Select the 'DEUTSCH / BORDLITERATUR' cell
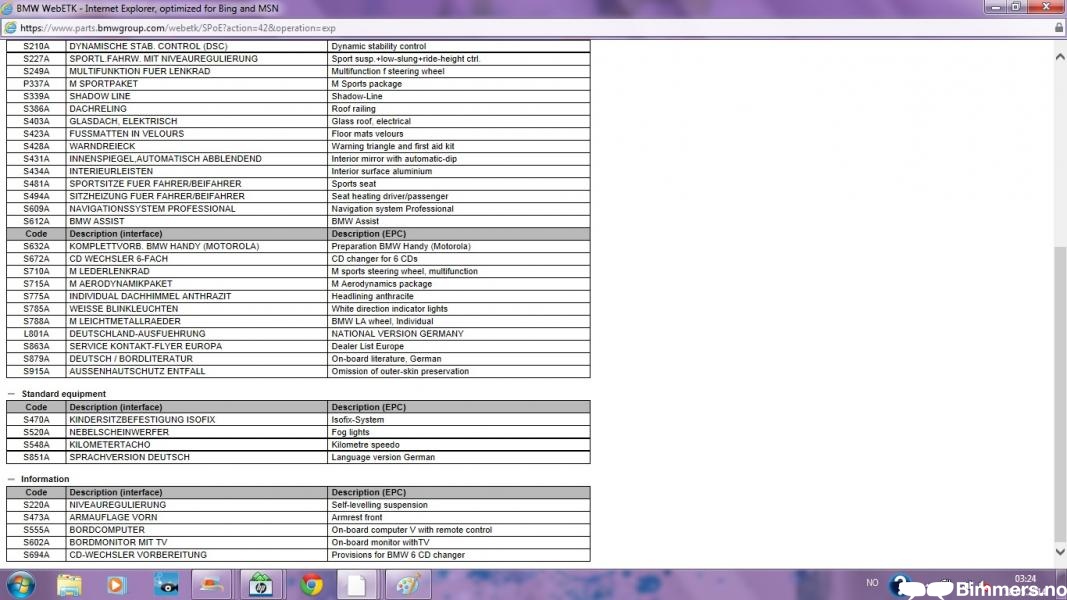The height and width of the screenshot is (600, 1067). click(197, 359)
